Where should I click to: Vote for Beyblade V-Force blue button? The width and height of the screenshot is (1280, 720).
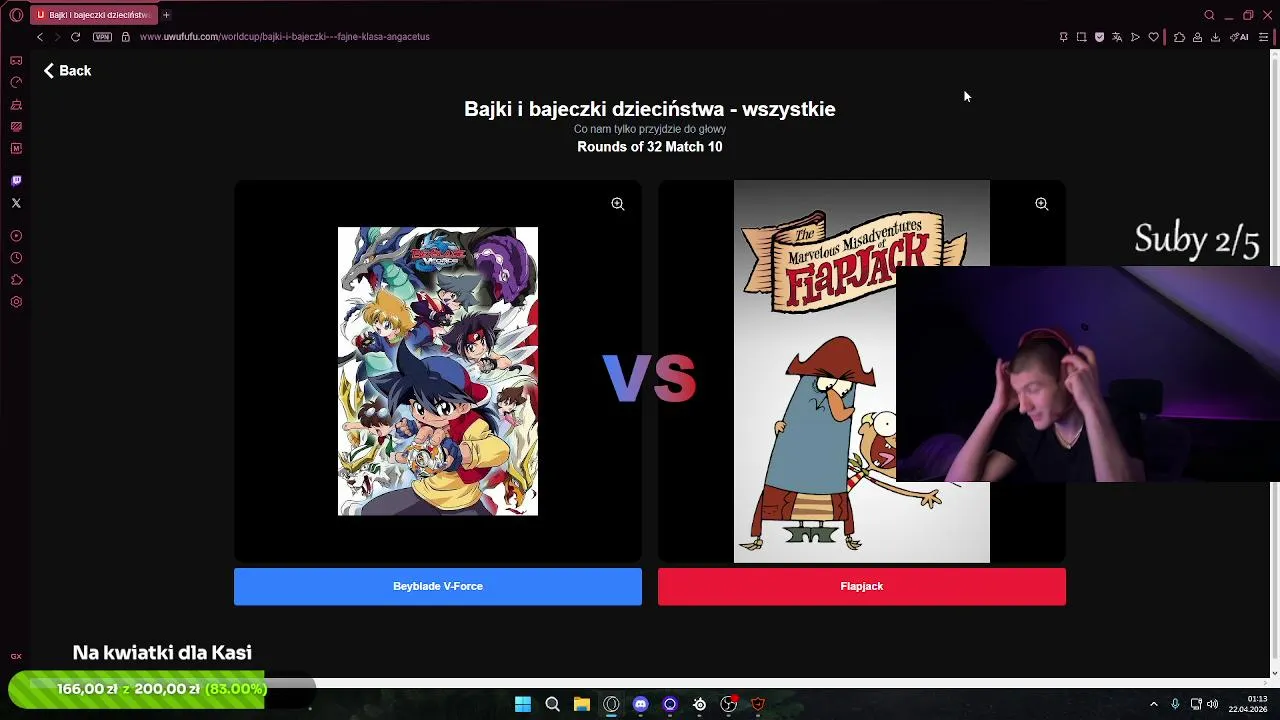click(x=438, y=586)
